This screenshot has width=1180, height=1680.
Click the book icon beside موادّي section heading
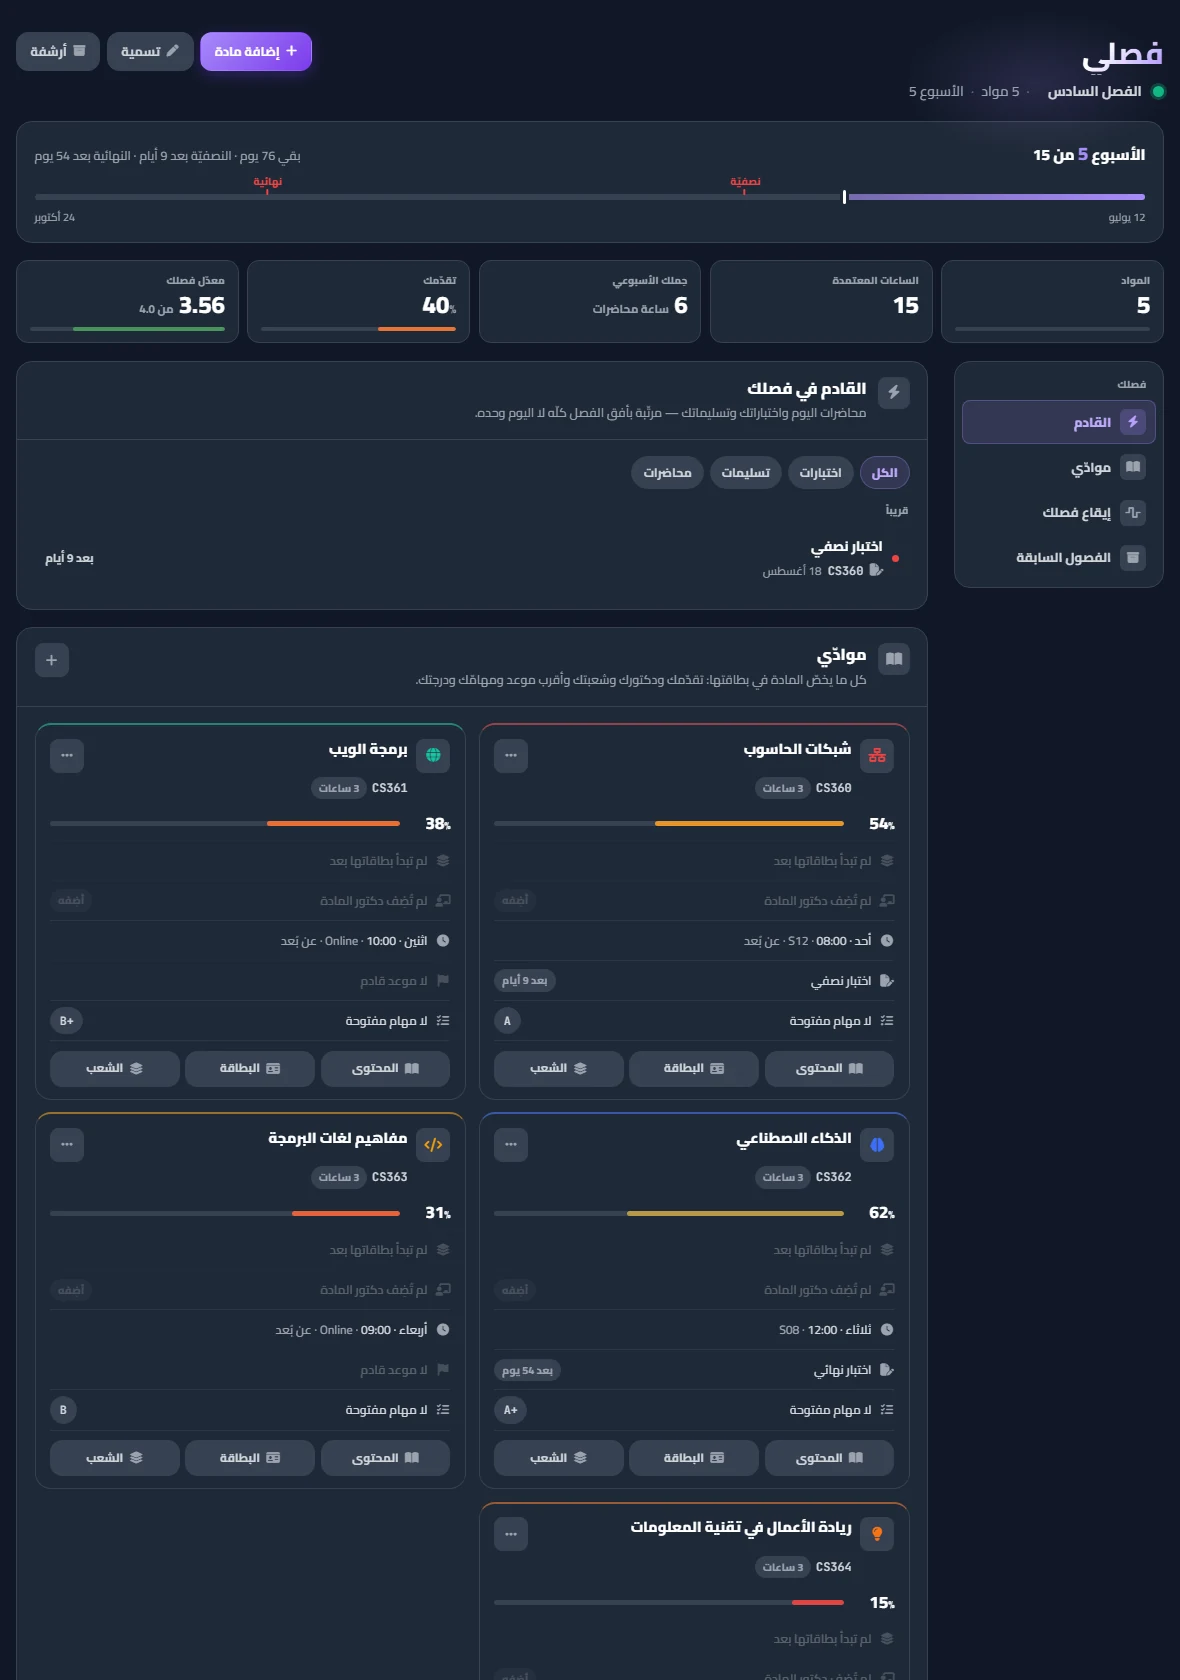[894, 659]
